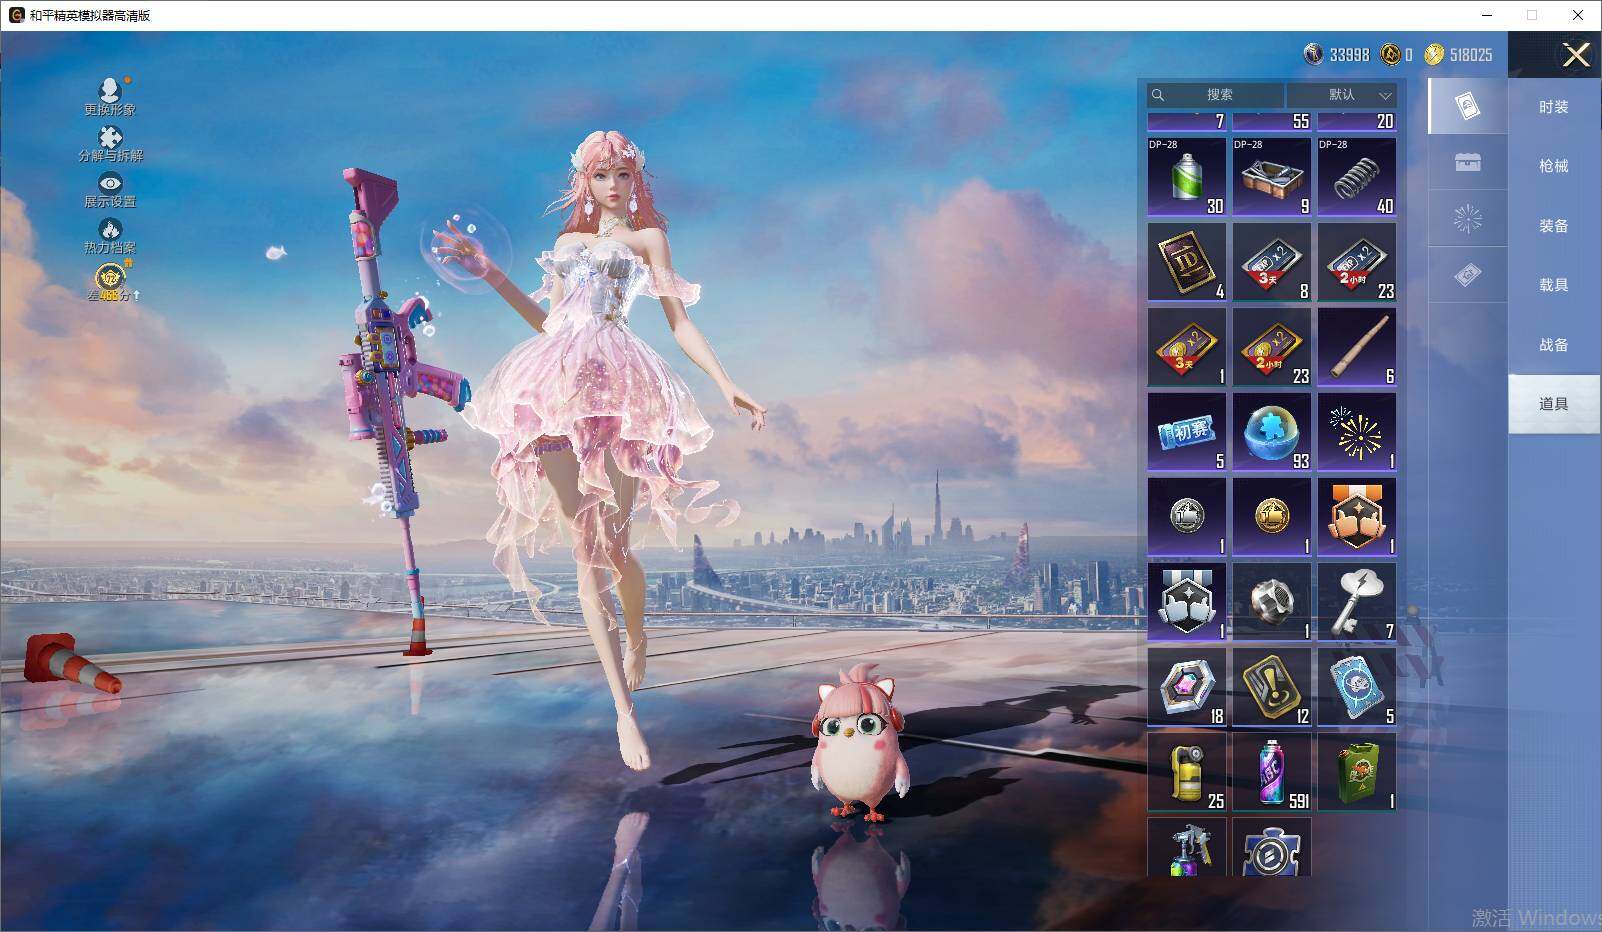Select the gold exclamation card item
This screenshot has height=932, width=1602.
(1272, 687)
